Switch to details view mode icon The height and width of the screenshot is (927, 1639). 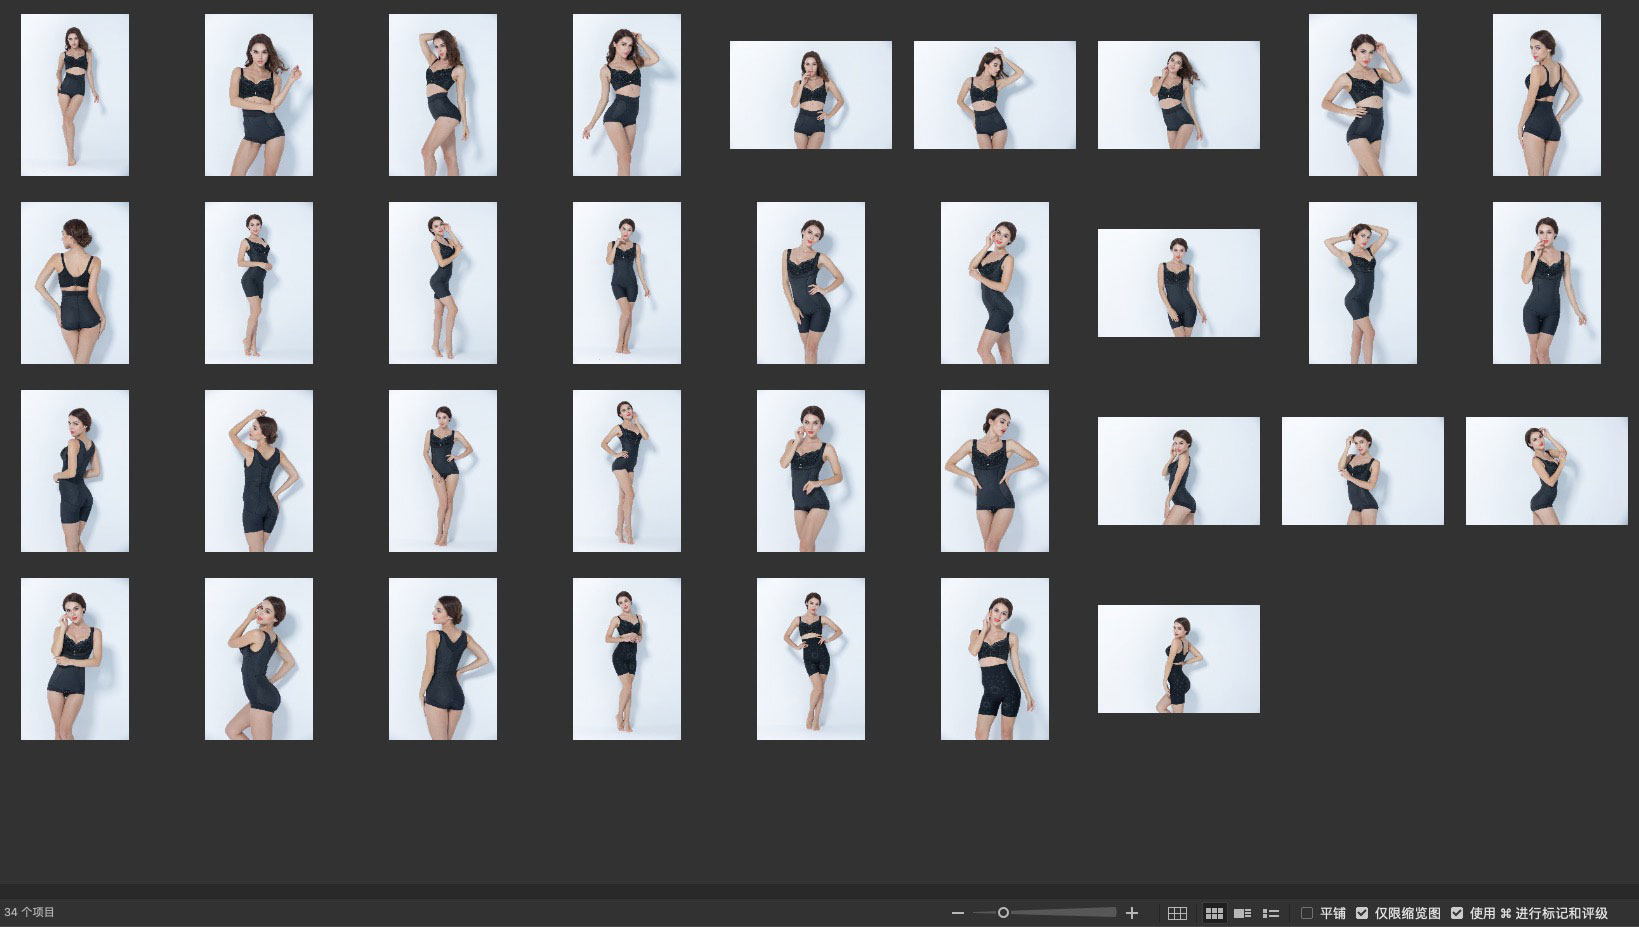pos(1242,913)
